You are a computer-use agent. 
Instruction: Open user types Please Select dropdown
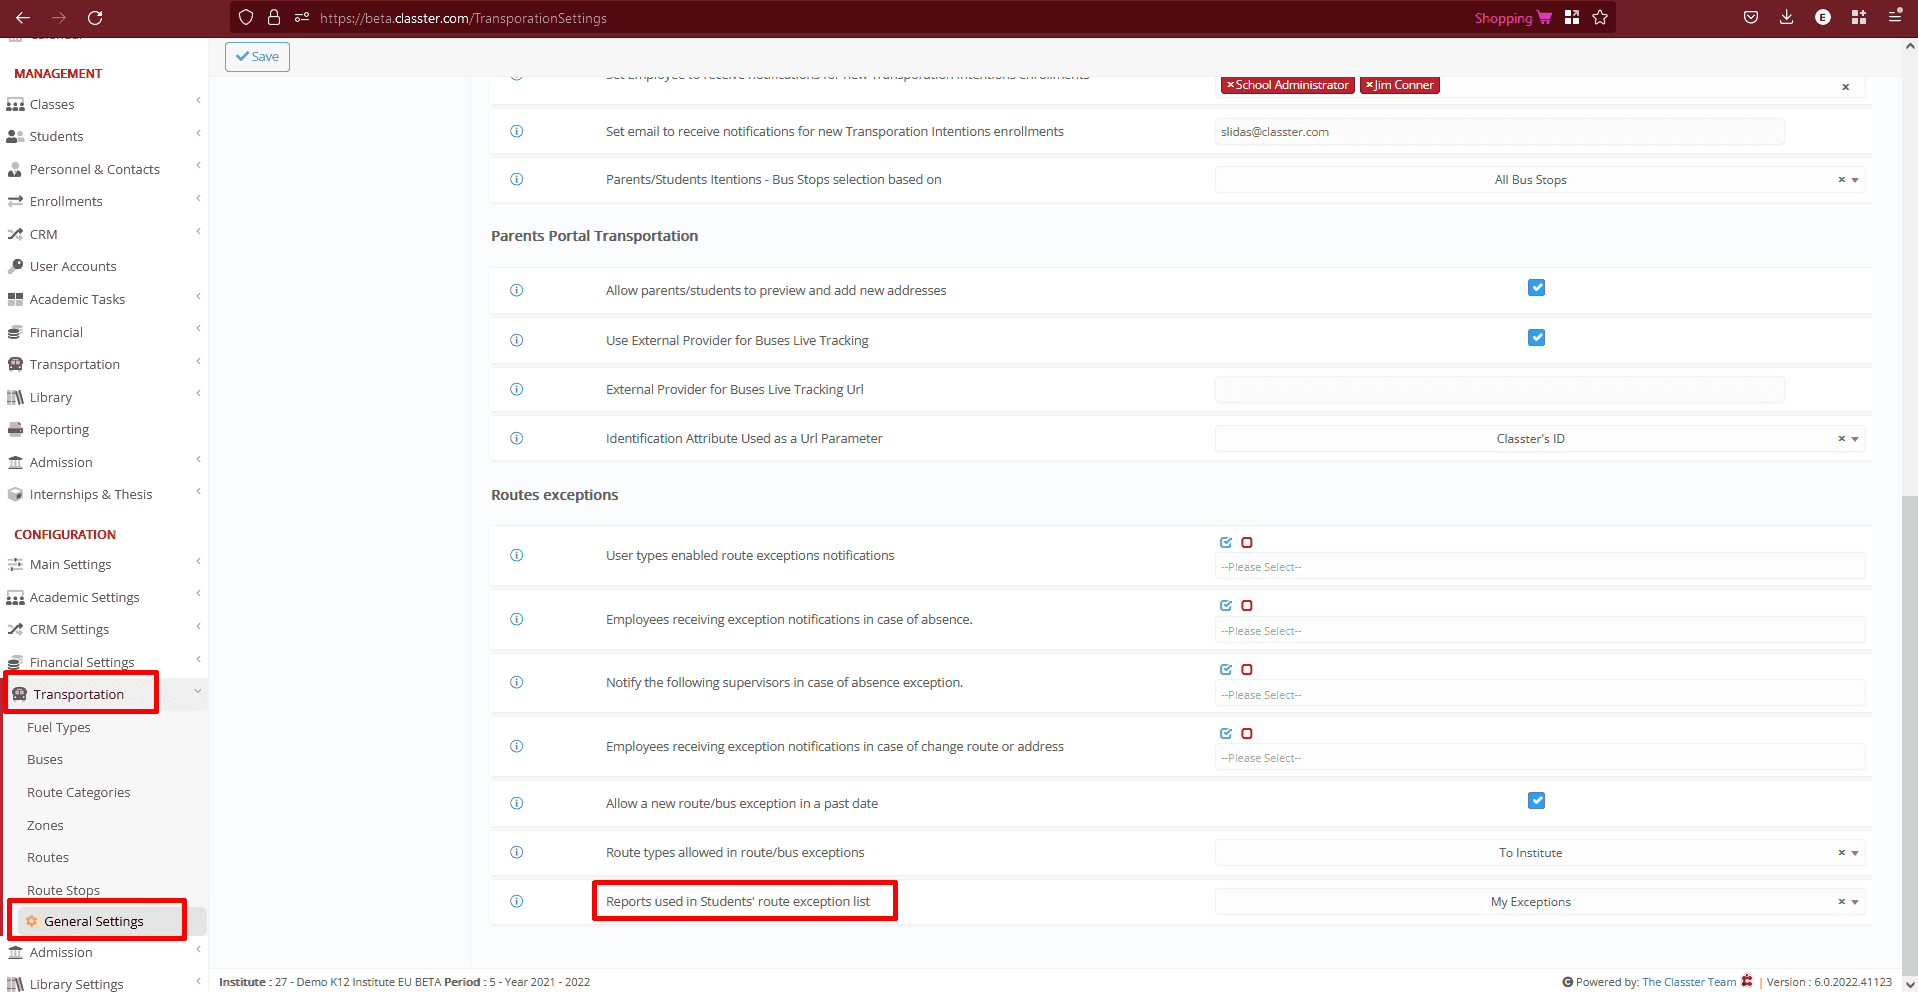[x=1540, y=567]
